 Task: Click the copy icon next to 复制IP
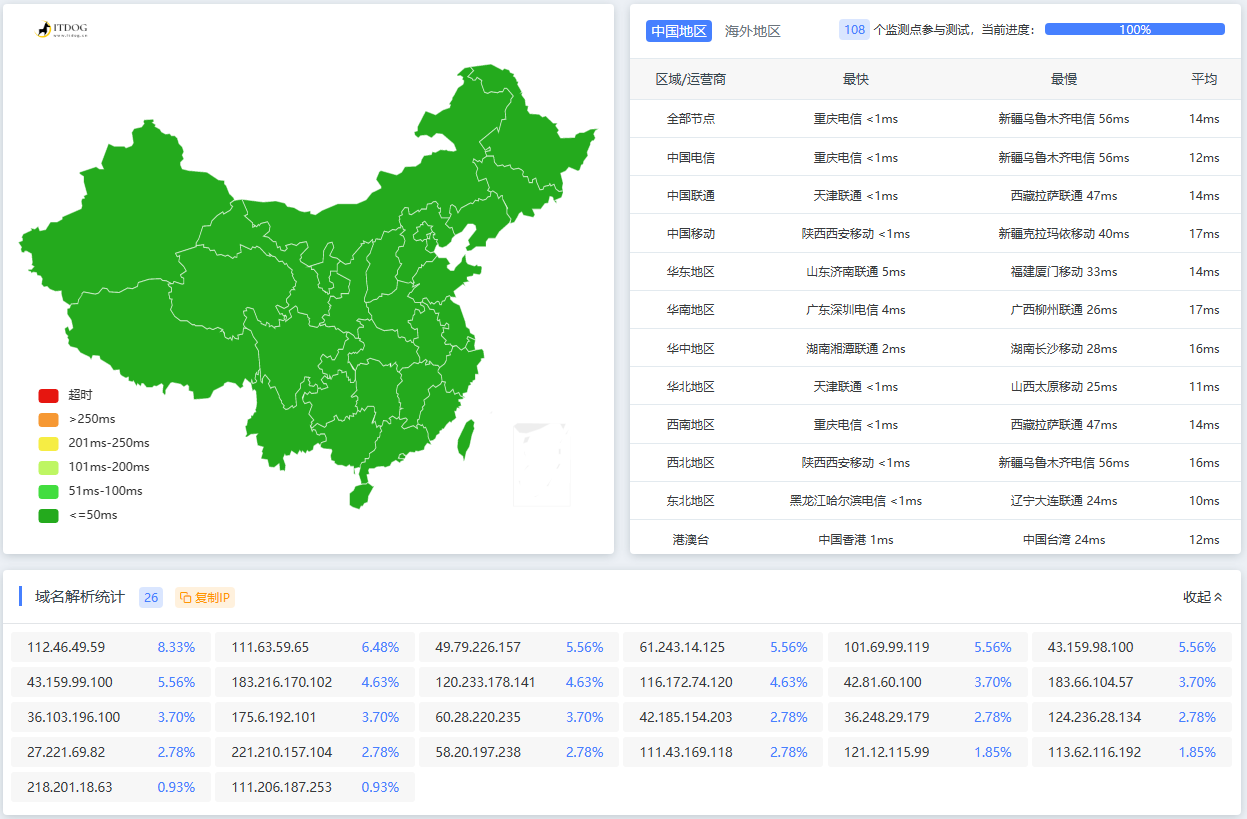[185, 598]
